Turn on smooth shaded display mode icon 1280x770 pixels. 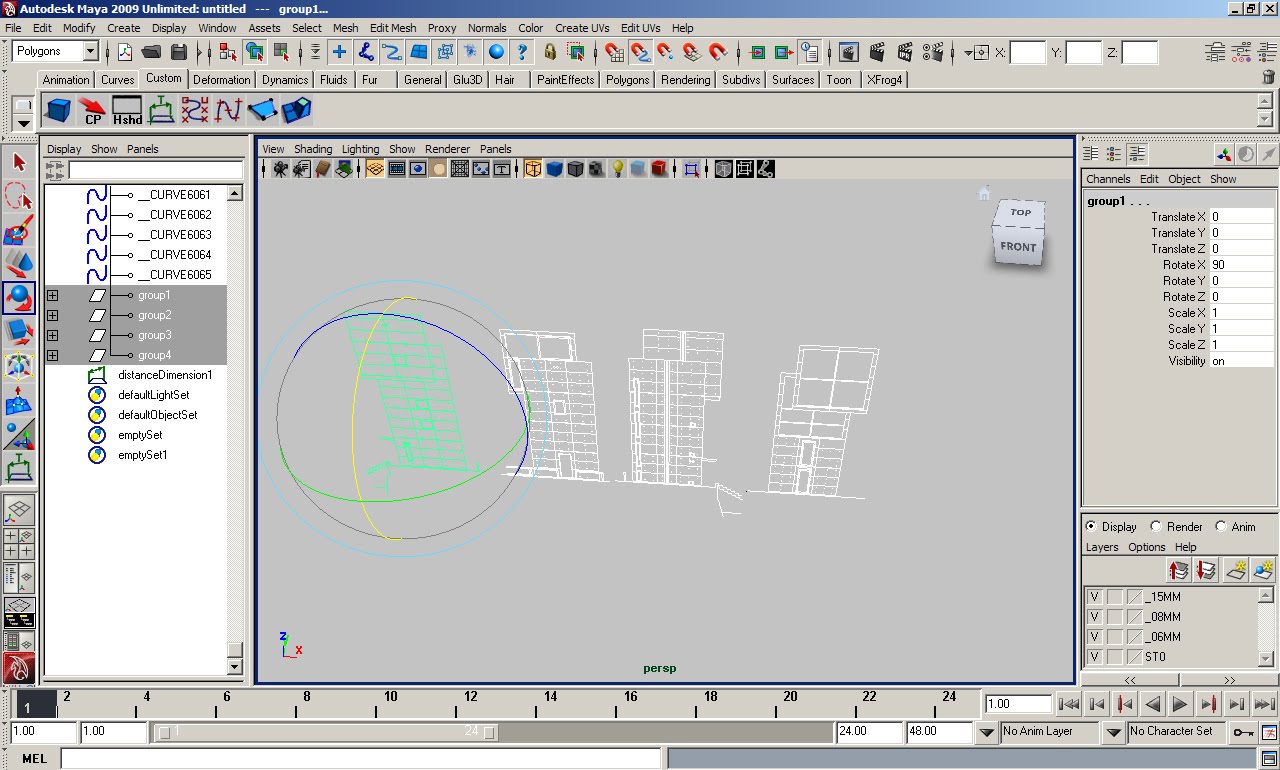click(x=553, y=168)
